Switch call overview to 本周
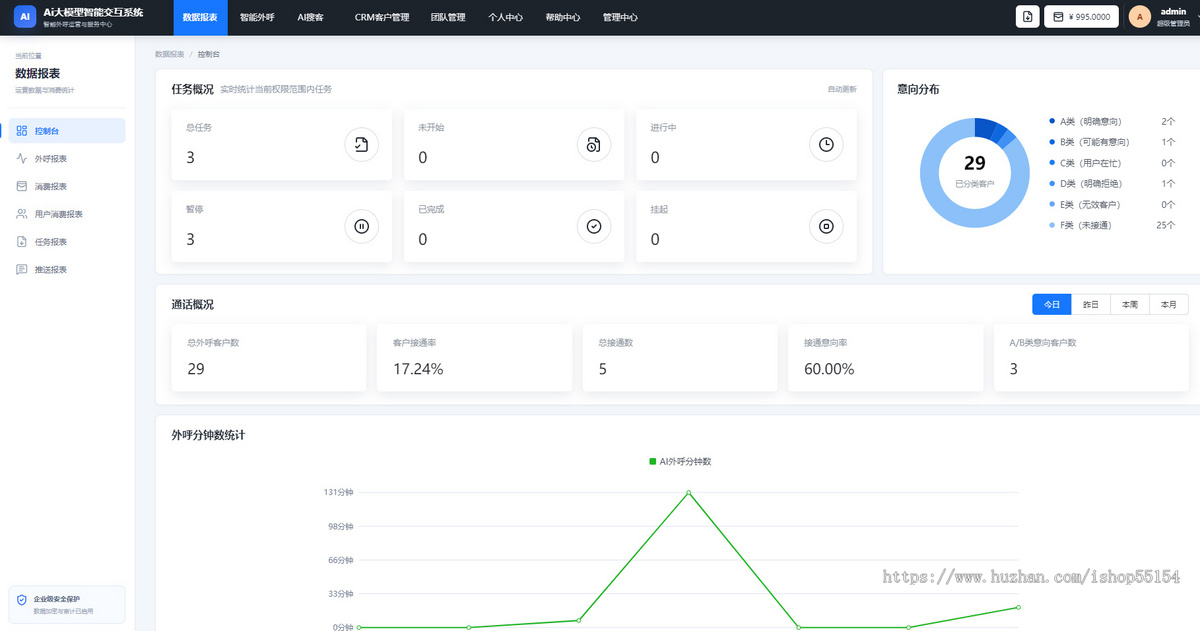Screen dimensions: 1200x631 1130,304
